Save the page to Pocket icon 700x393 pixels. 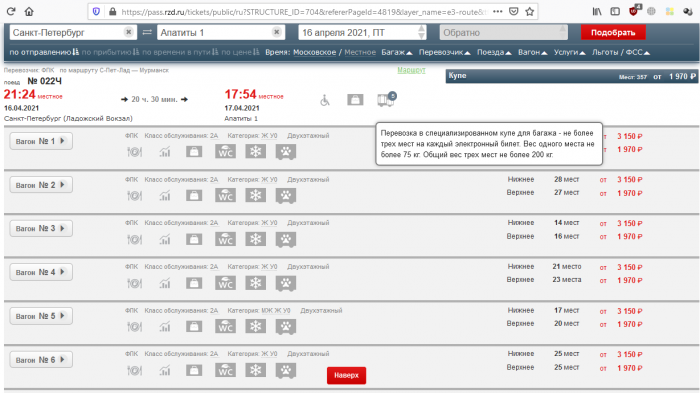[514, 12]
